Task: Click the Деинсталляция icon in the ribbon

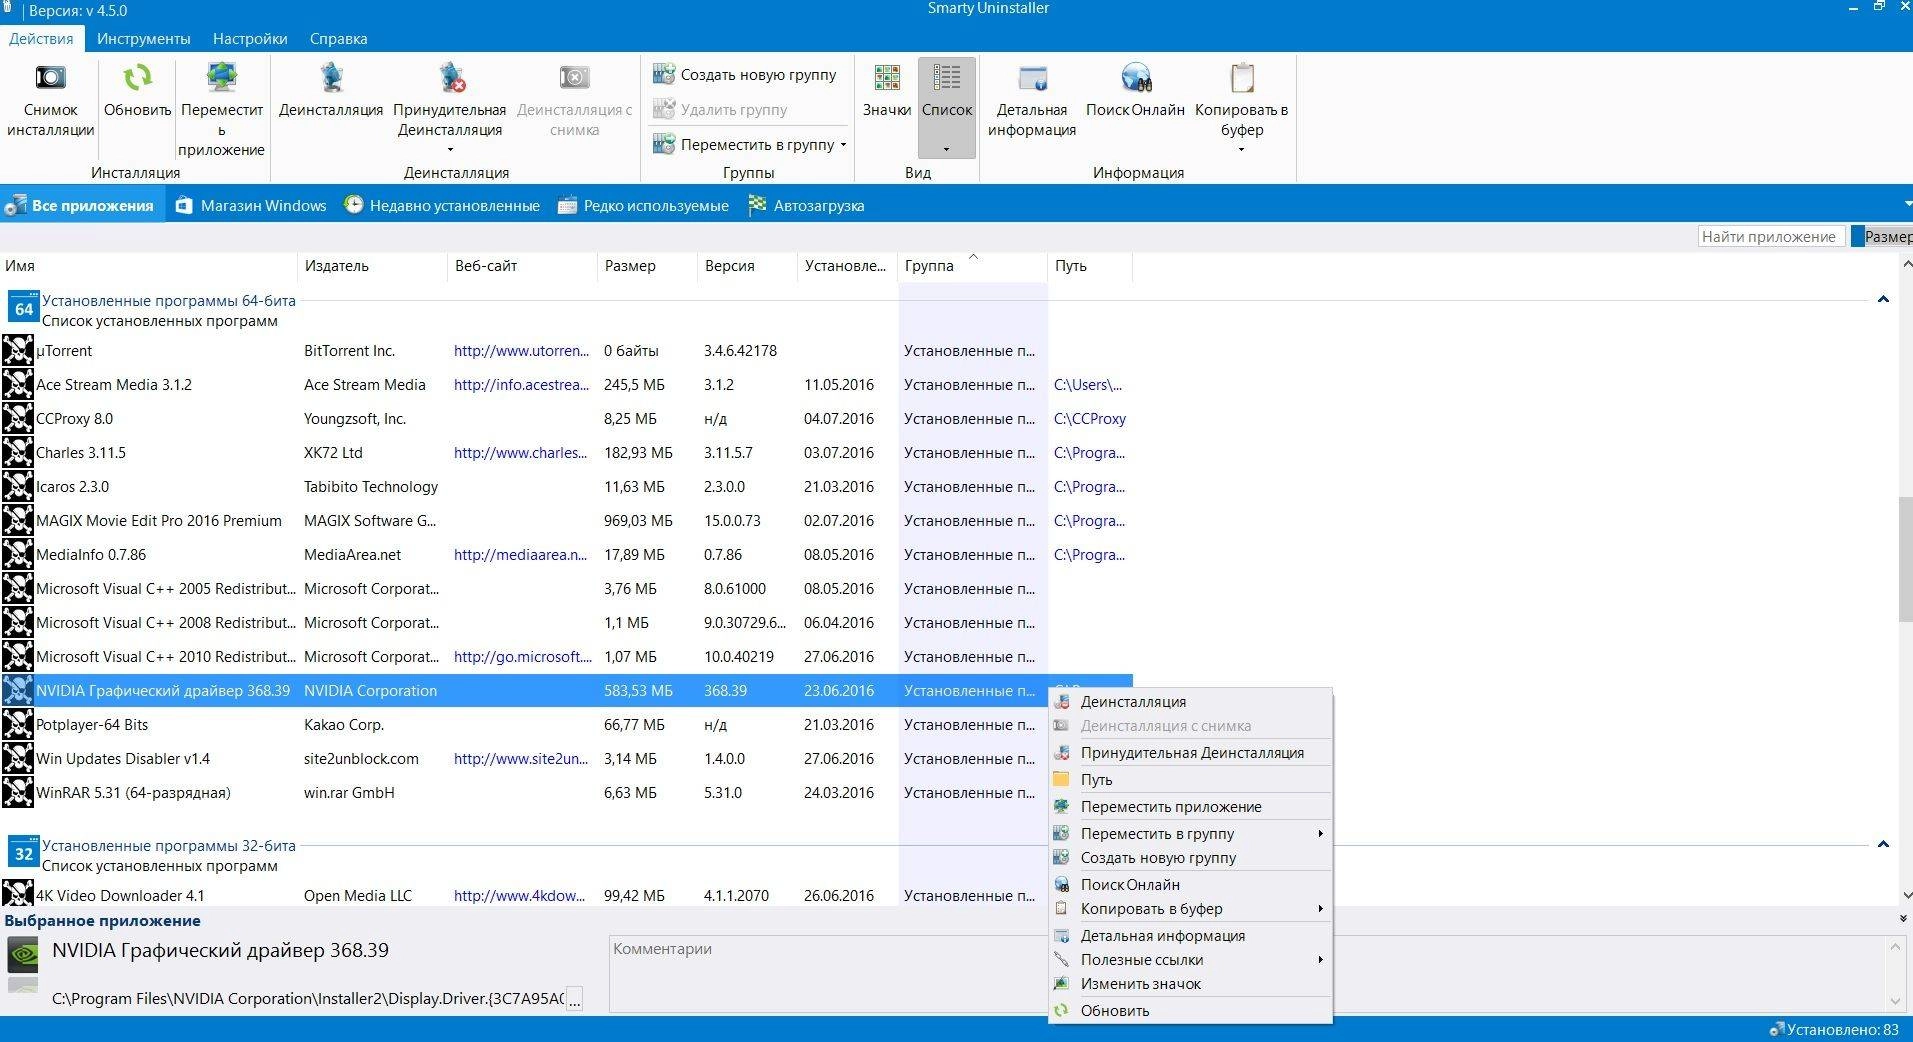Action: tap(331, 78)
